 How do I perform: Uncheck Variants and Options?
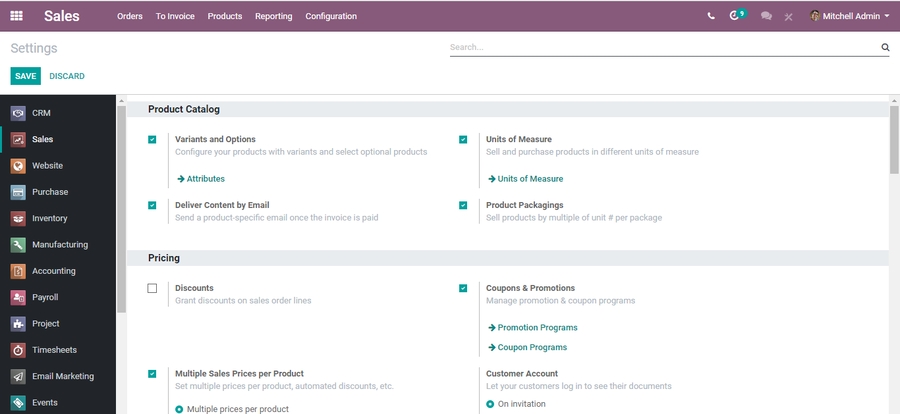(x=152, y=139)
